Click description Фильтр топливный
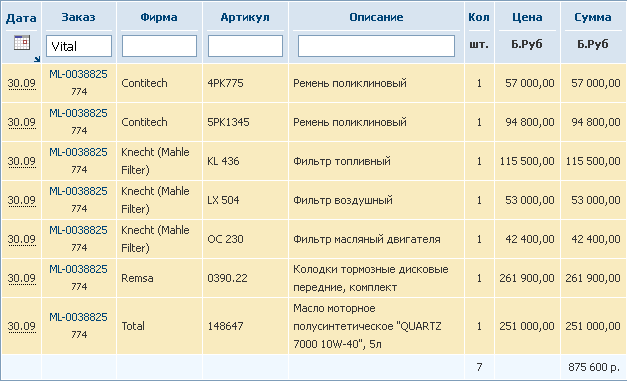 pos(342,161)
